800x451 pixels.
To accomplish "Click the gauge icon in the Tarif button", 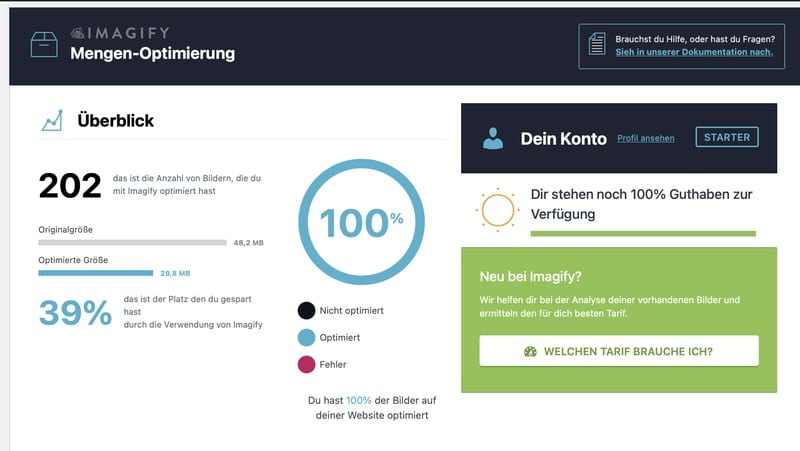I will pyautogui.click(x=530, y=352).
